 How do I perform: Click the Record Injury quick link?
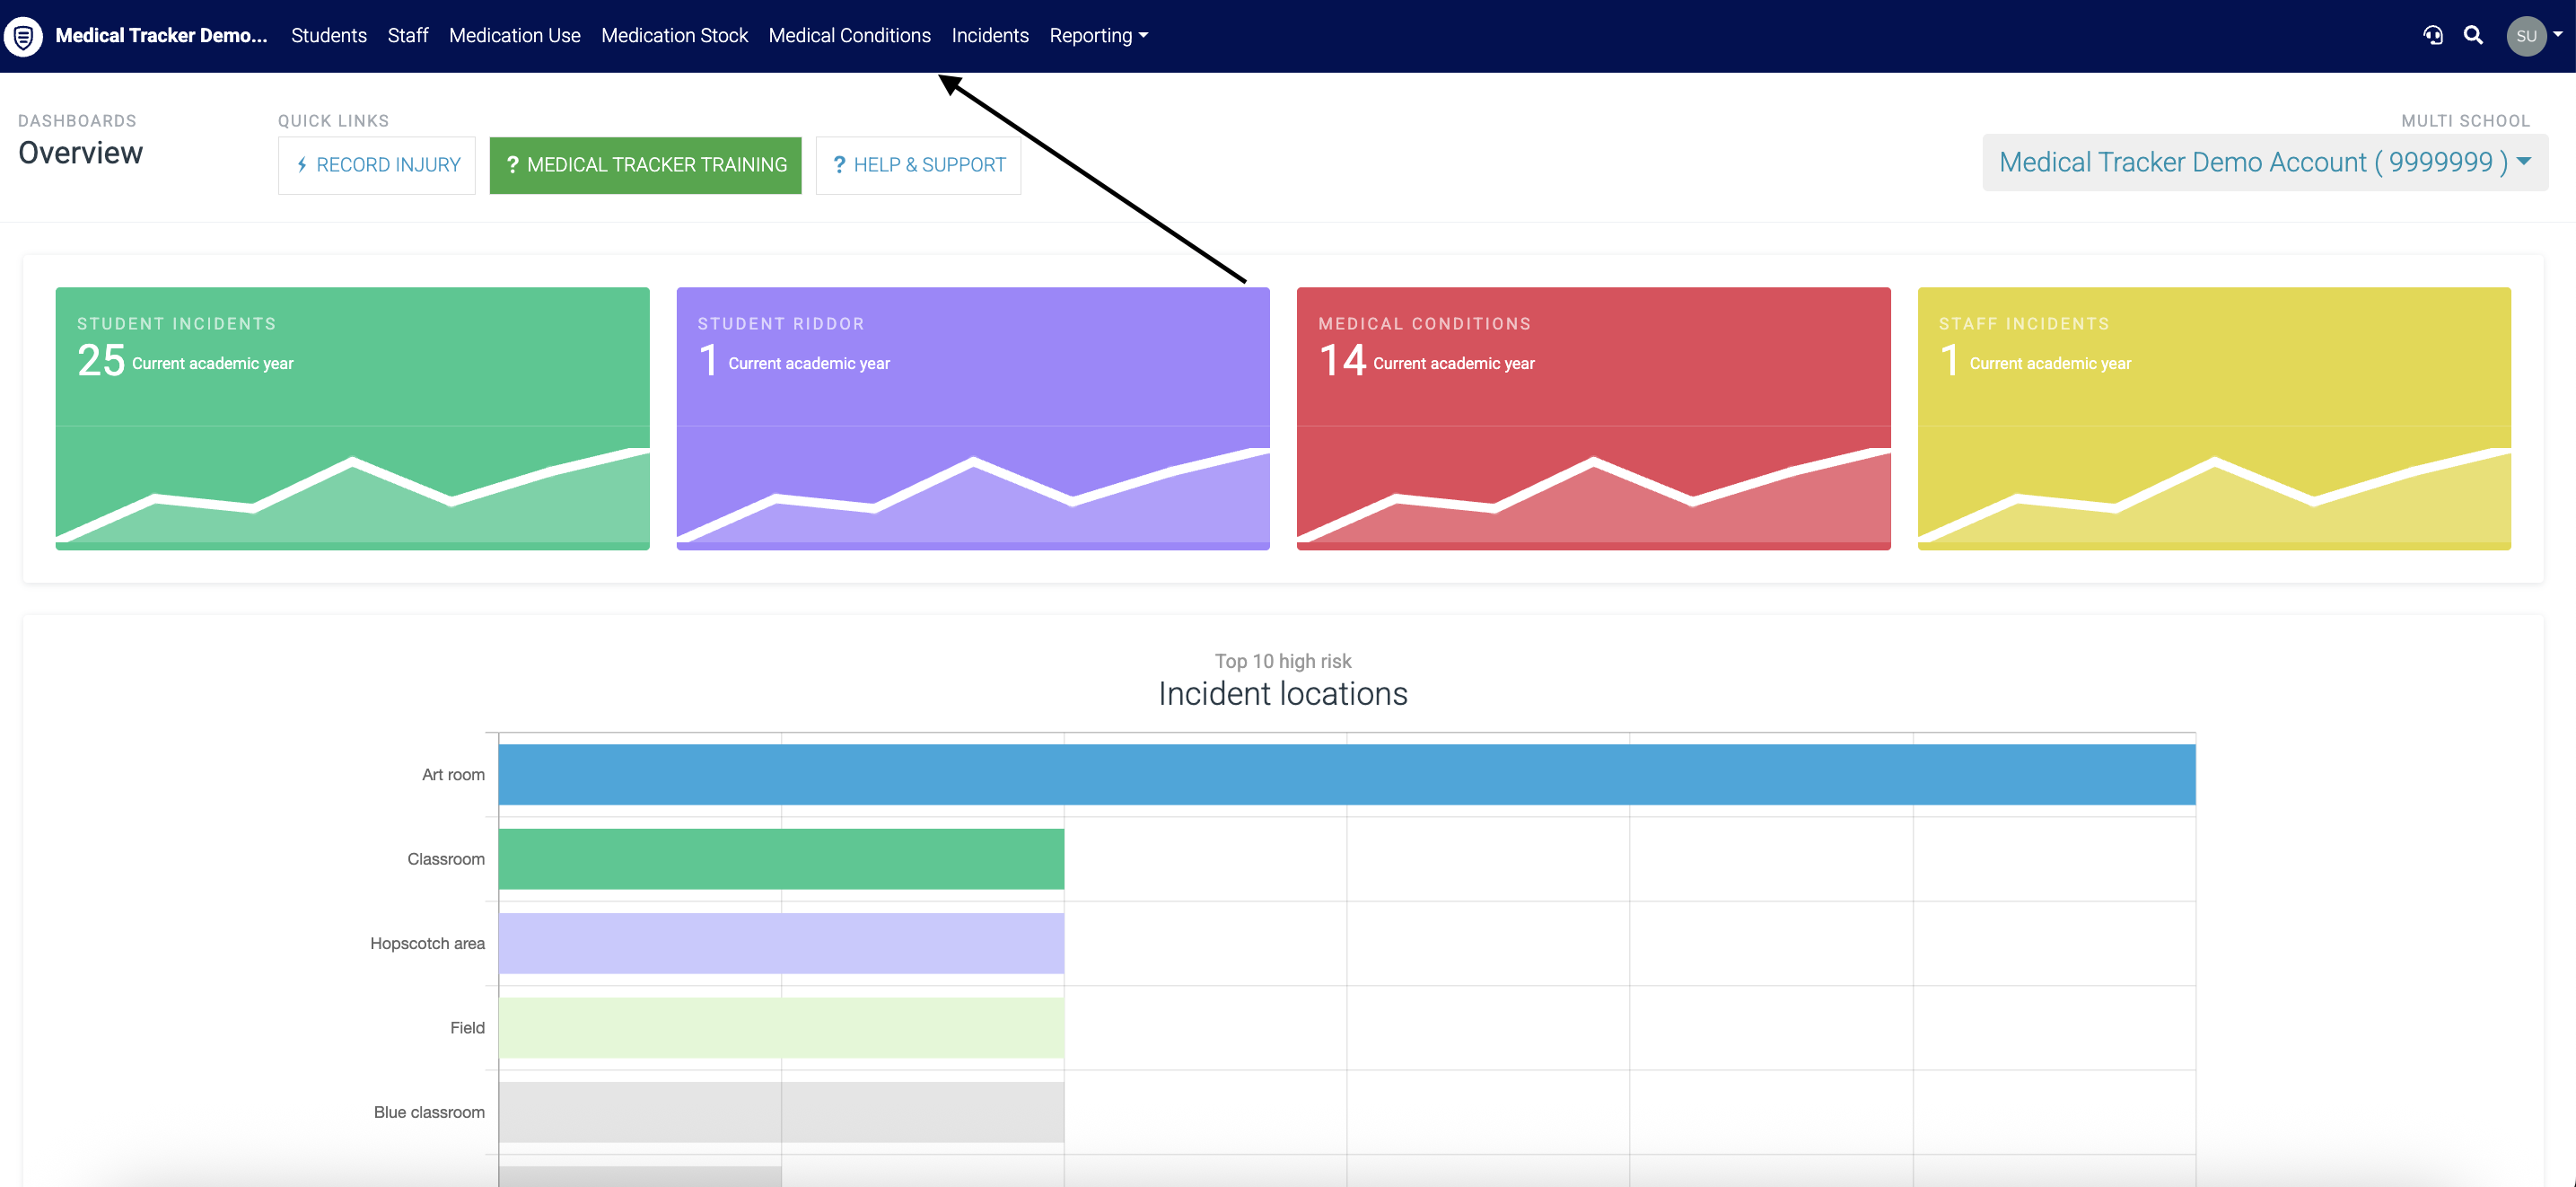[x=377, y=165]
